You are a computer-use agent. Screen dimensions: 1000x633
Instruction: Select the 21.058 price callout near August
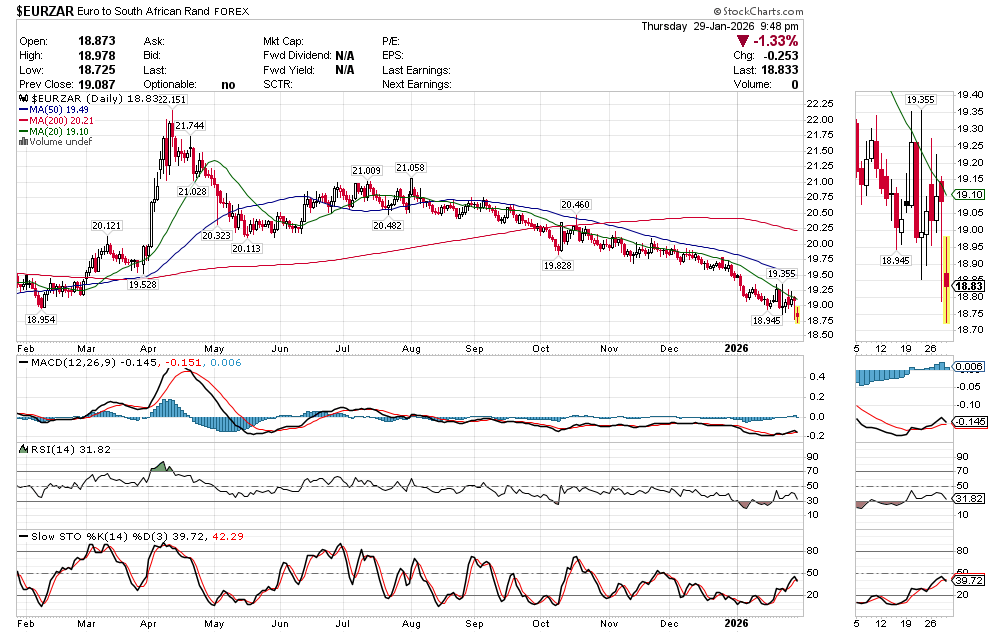point(410,168)
